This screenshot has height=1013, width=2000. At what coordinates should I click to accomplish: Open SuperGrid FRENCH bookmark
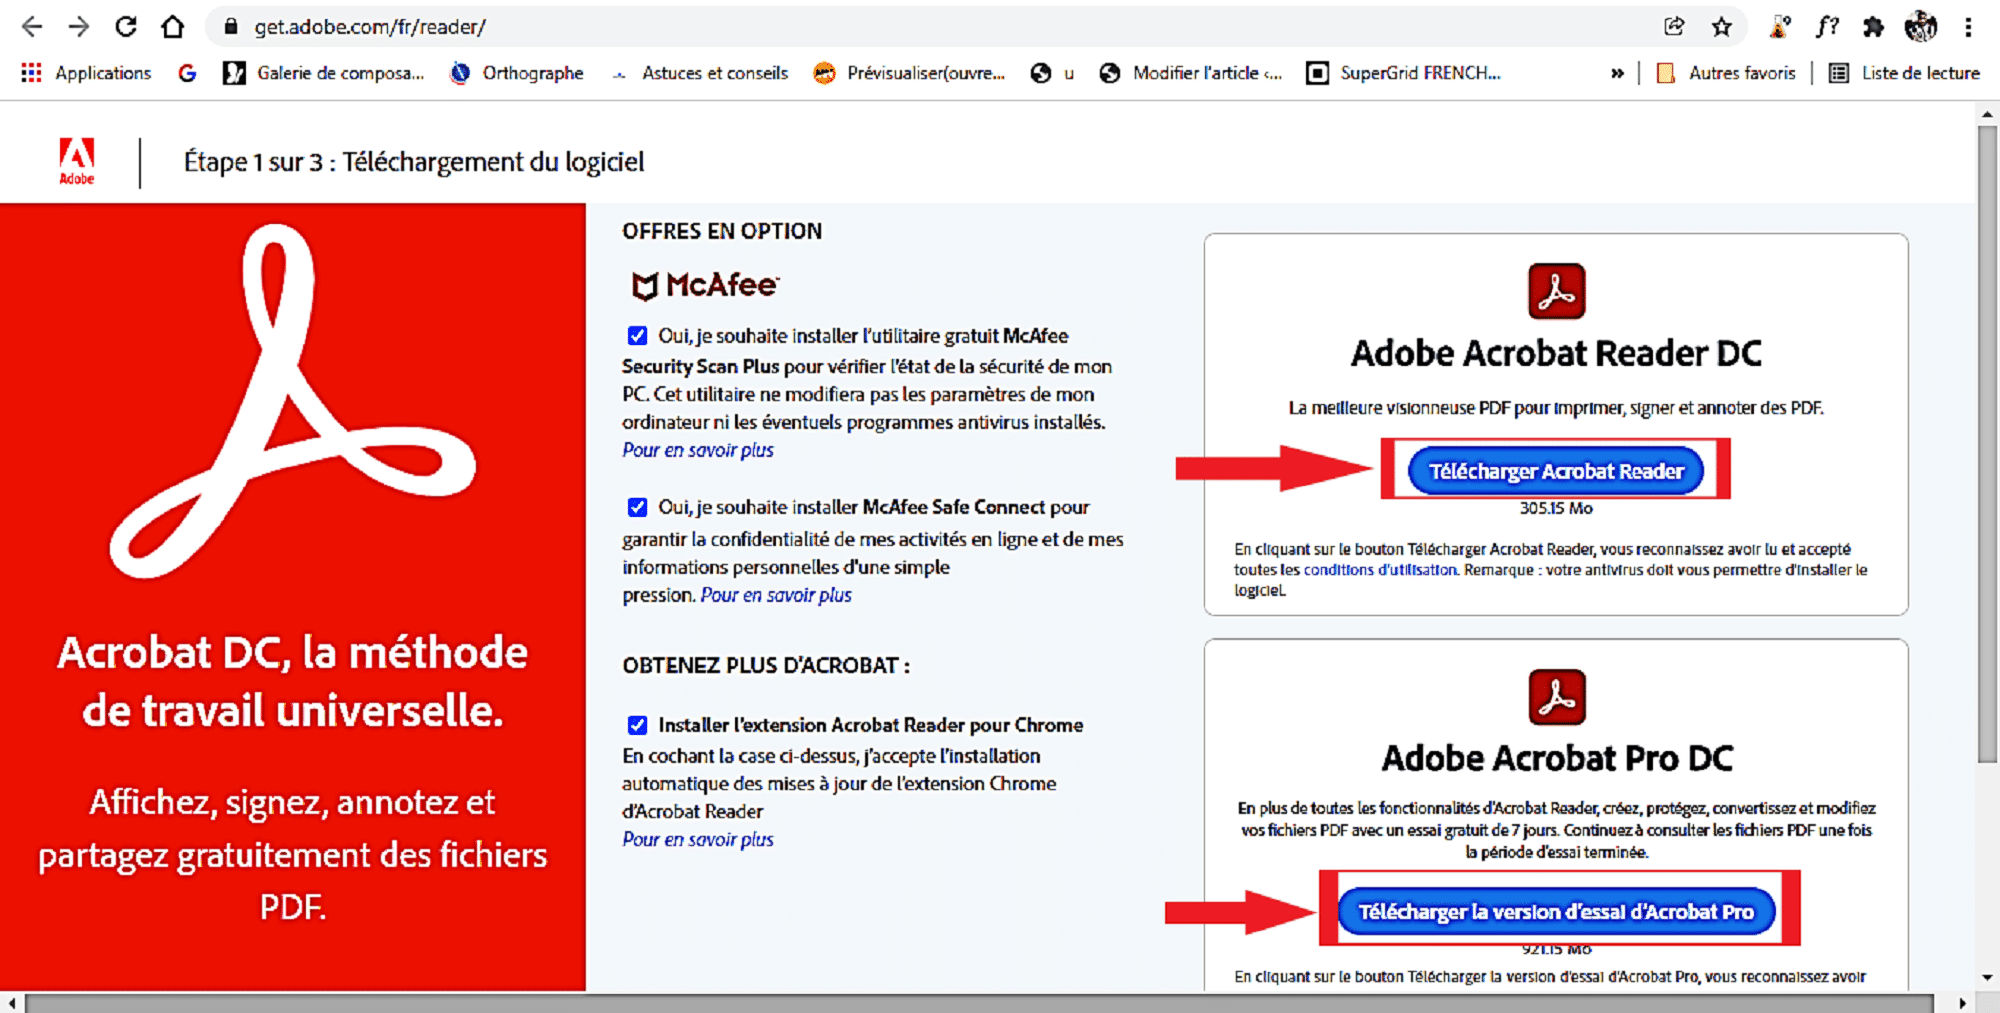pos(1404,73)
